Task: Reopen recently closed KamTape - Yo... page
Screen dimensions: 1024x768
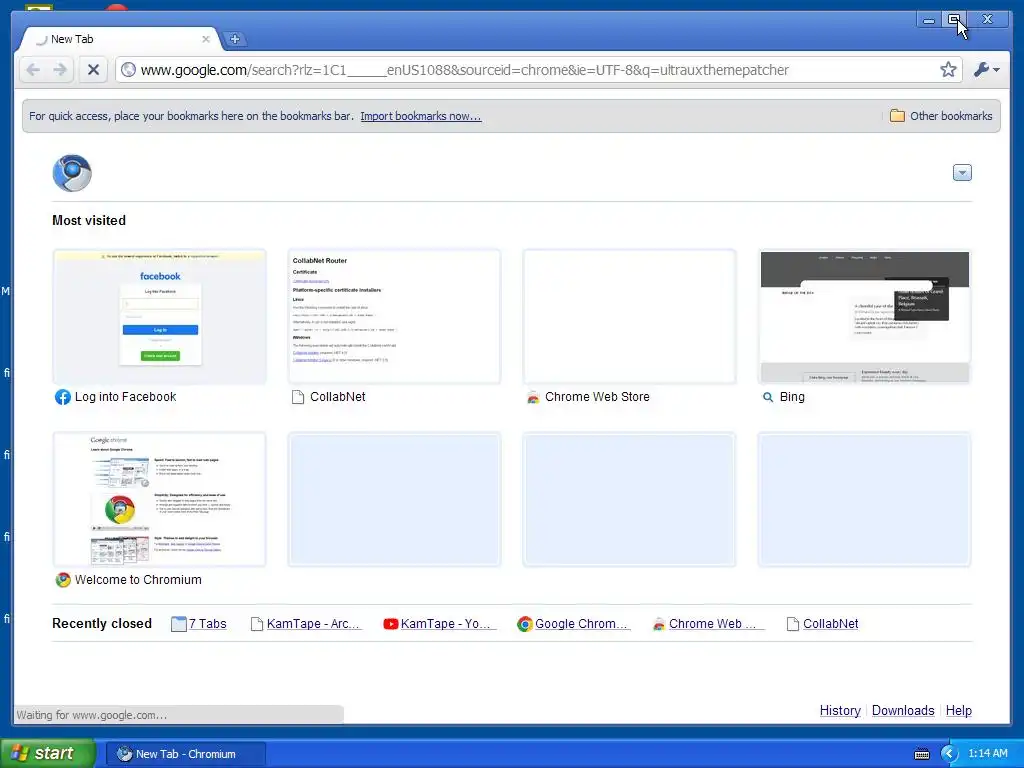Action: pyautogui.click(x=447, y=624)
